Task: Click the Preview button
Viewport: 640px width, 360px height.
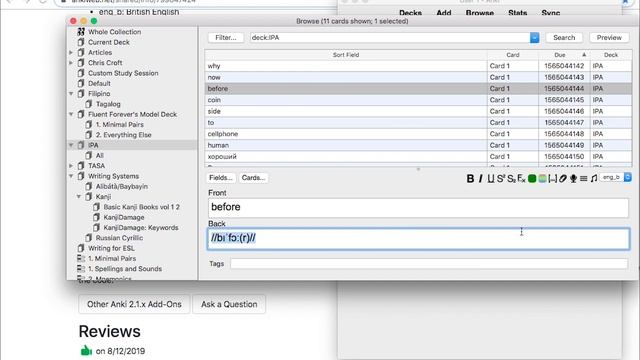Action: coord(609,38)
